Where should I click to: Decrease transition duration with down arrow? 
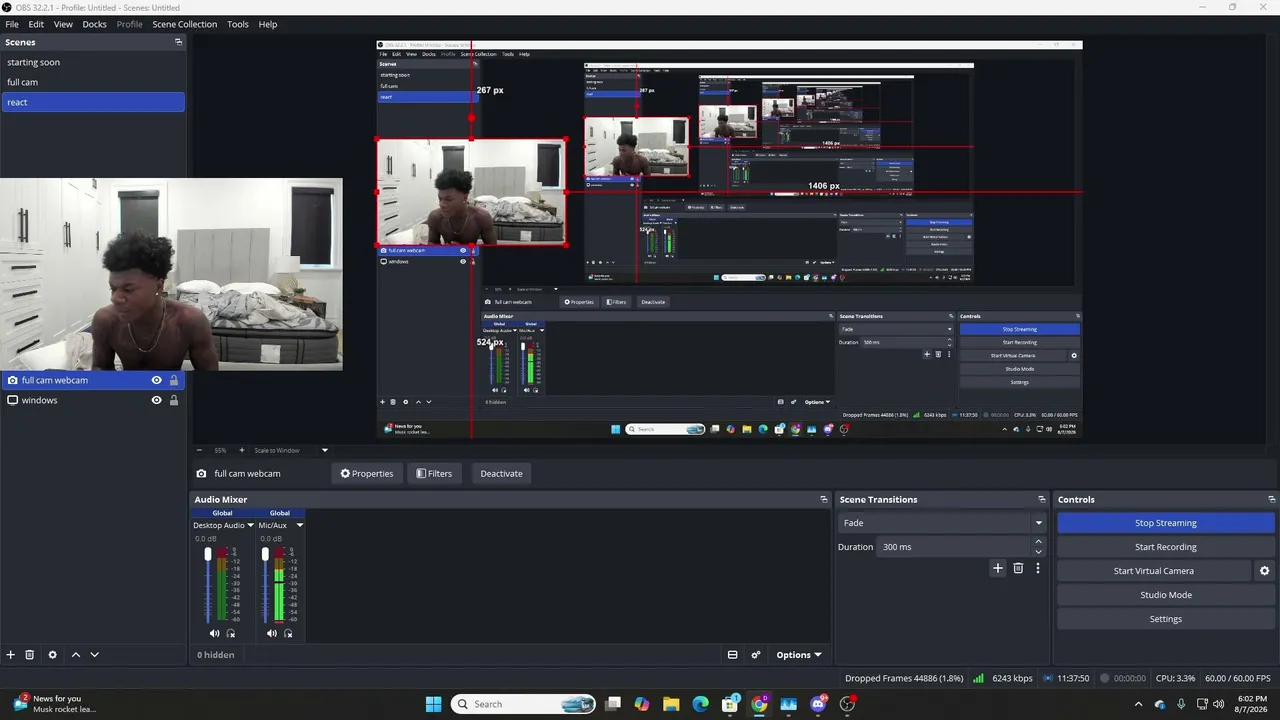pos(1038,552)
